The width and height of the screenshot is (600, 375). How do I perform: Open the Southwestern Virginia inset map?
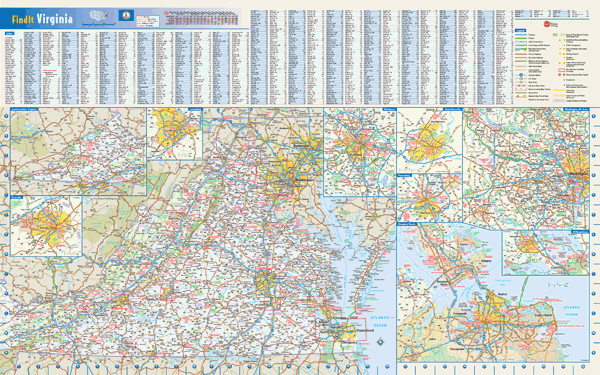pos(78,152)
